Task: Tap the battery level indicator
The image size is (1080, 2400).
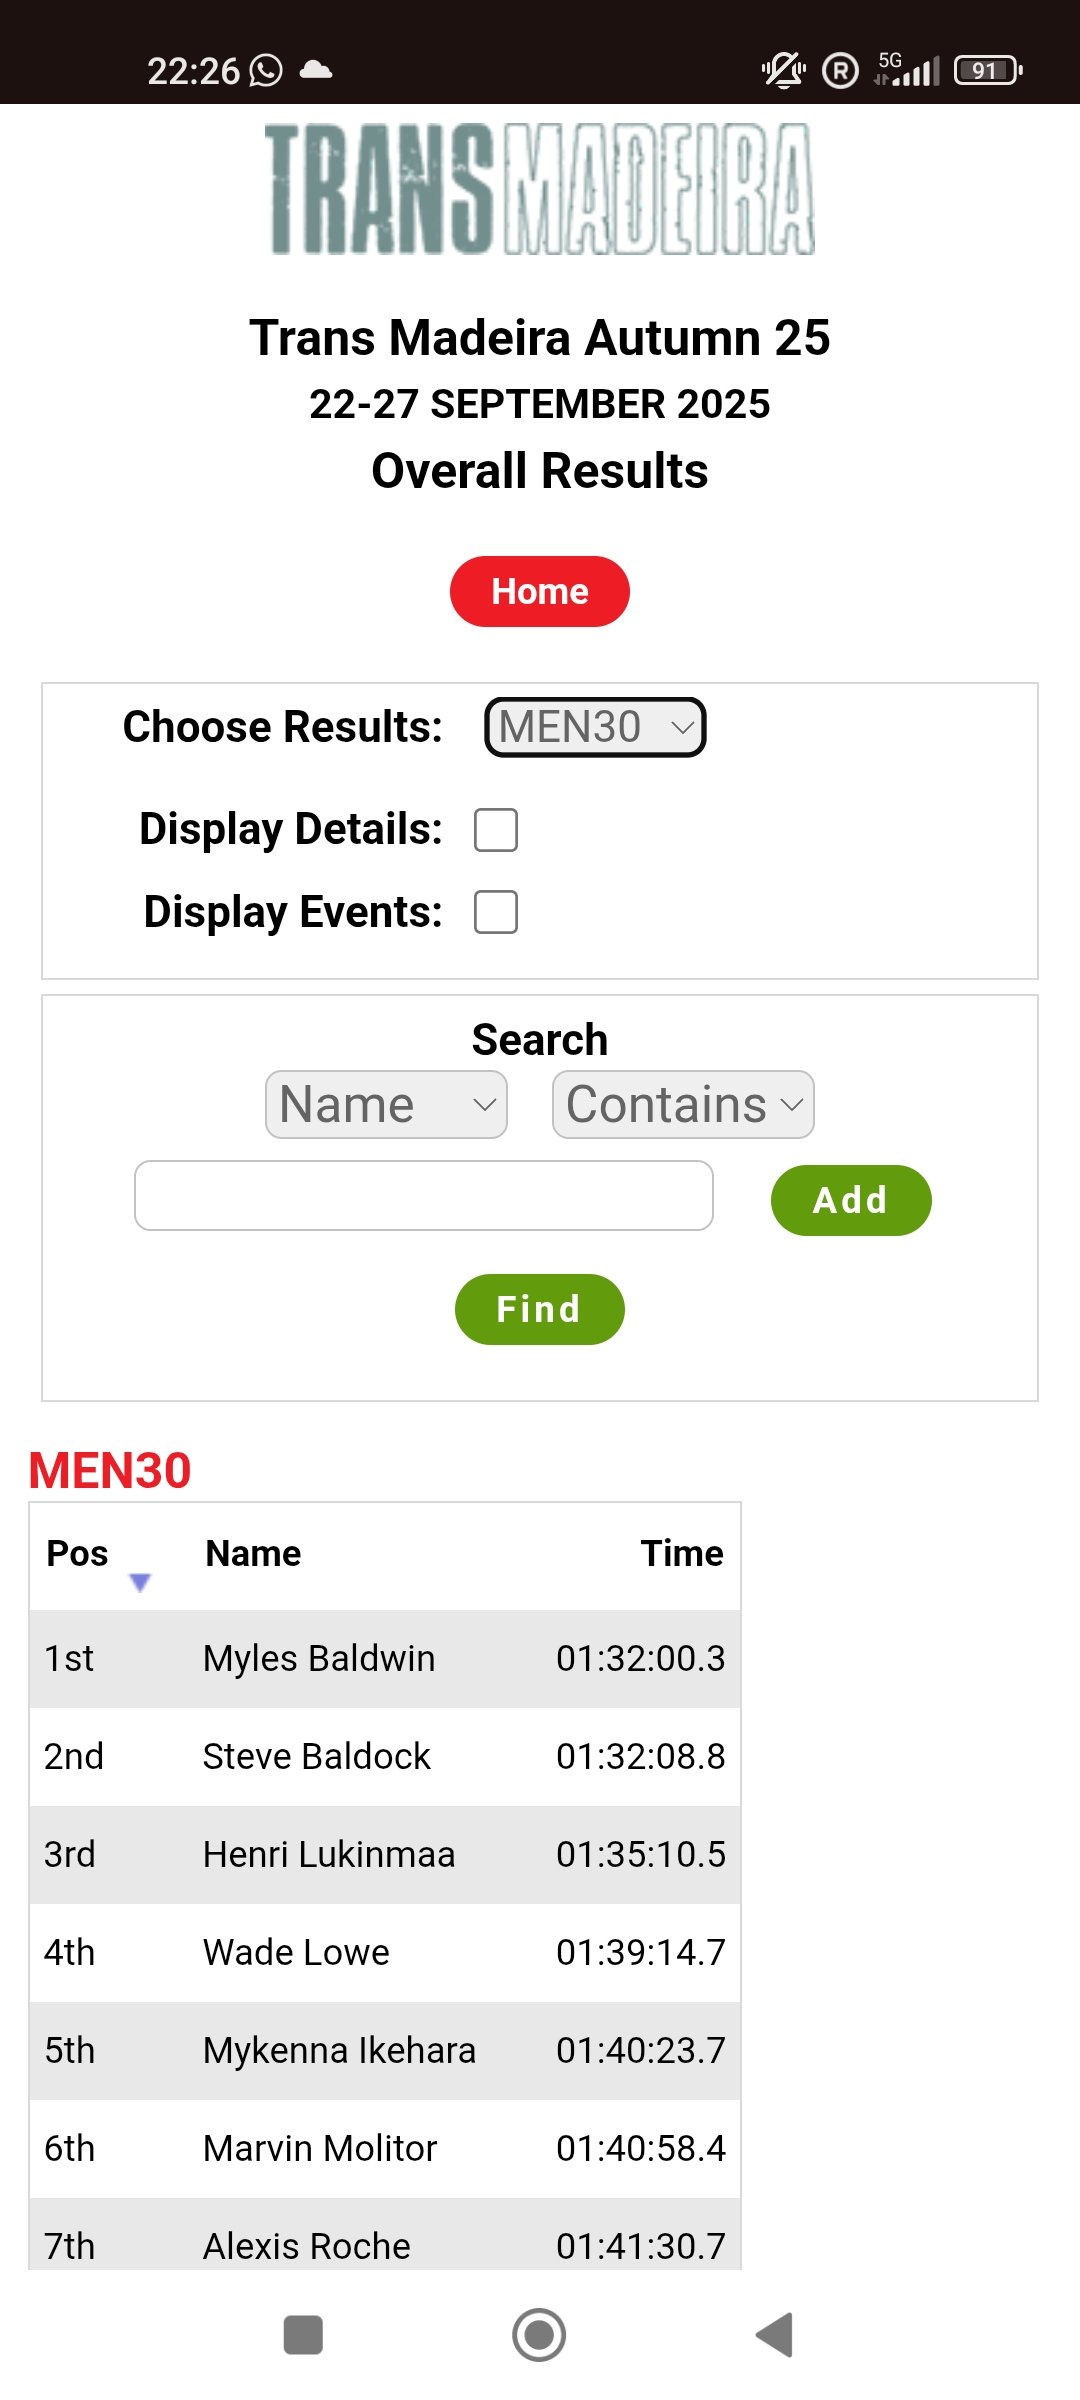Action: (988, 70)
